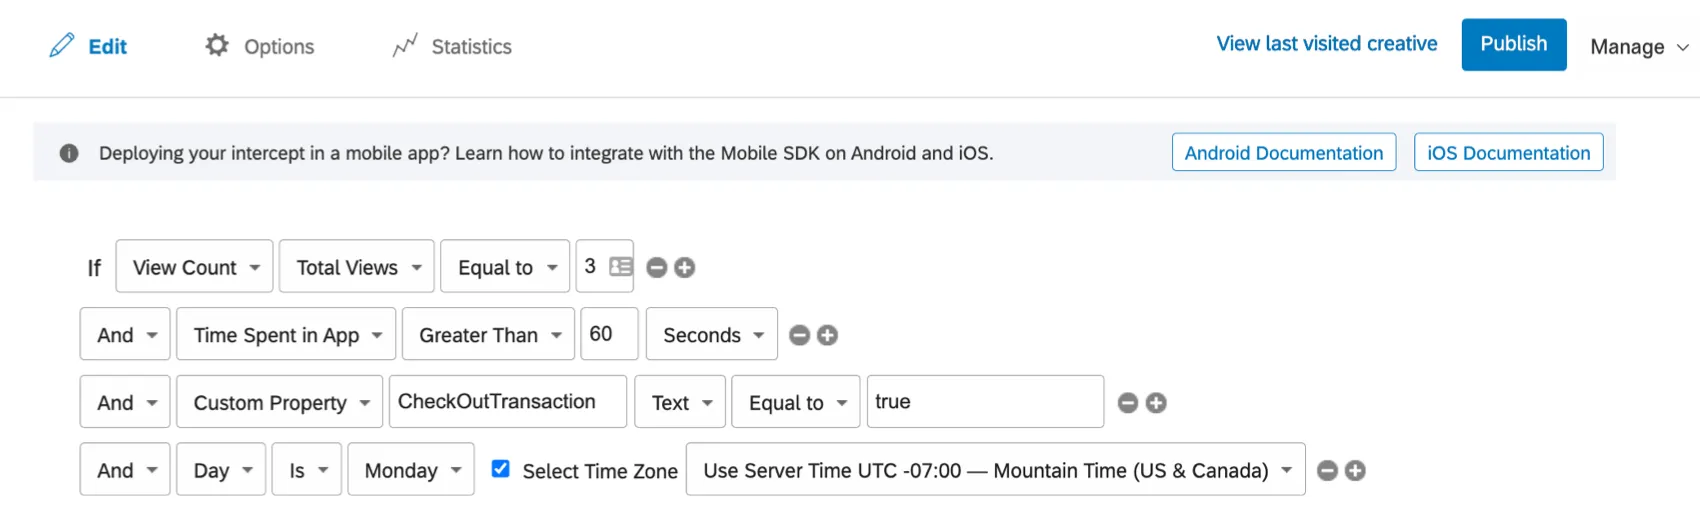Add condition after Custom Property row
1700x524 pixels.
(x=1156, y=403)
